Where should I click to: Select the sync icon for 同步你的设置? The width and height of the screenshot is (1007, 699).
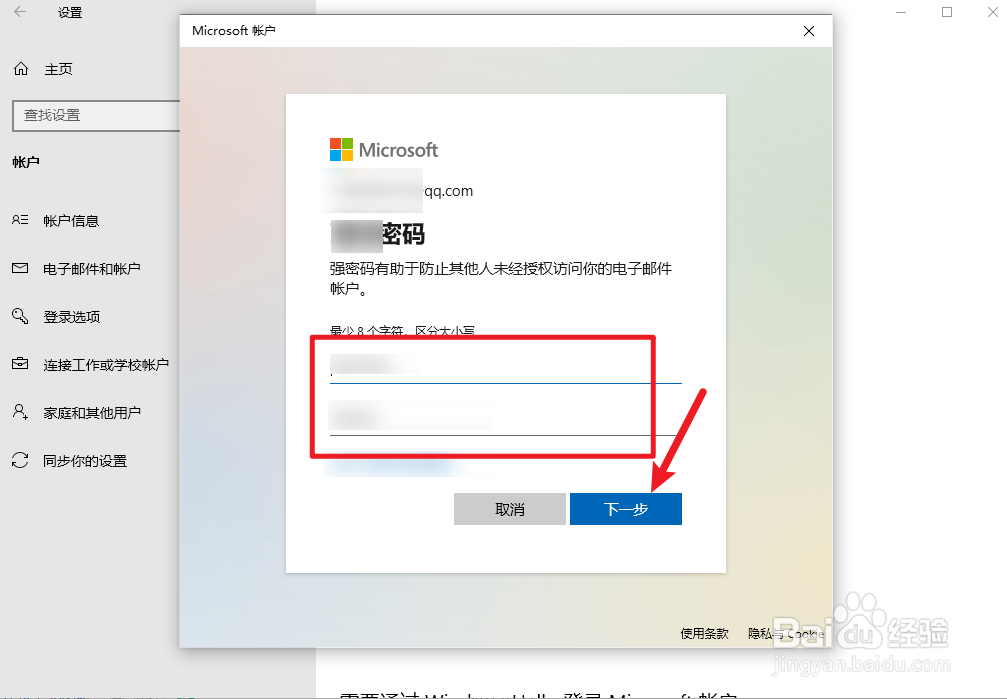[20, 460]
